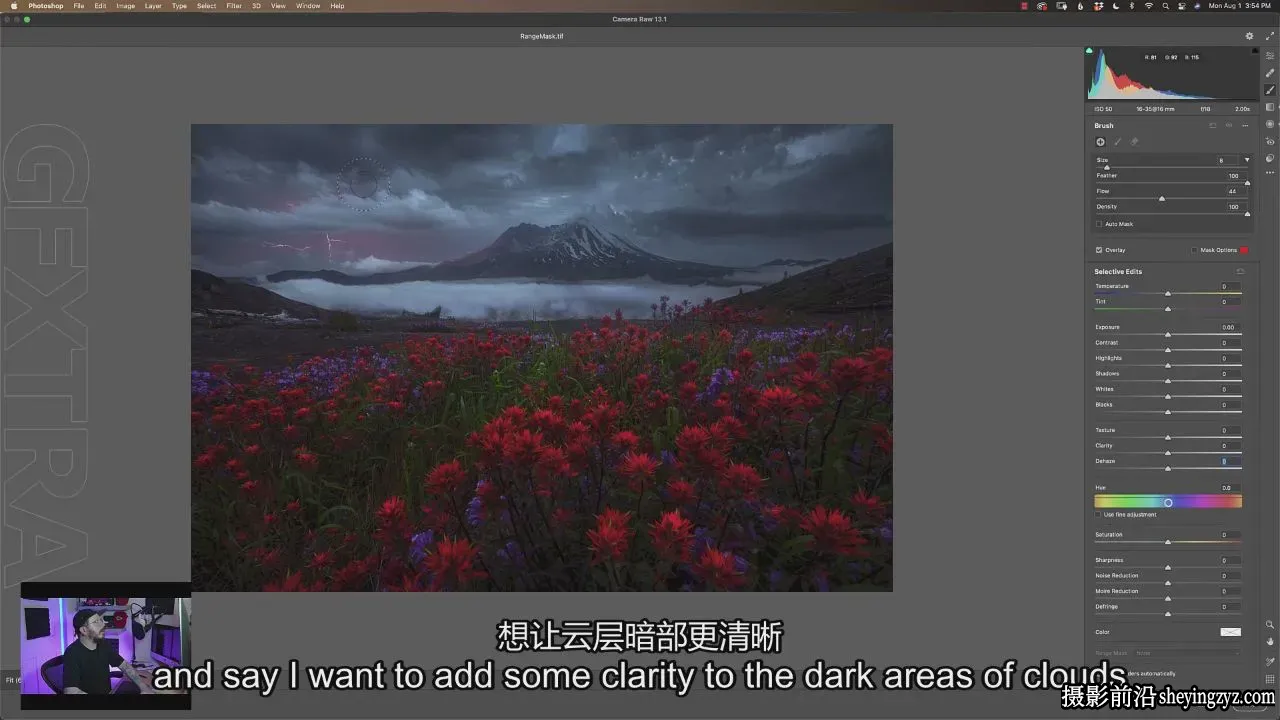Toggle shadow clipping warning in histogram

coord(1089,50)
